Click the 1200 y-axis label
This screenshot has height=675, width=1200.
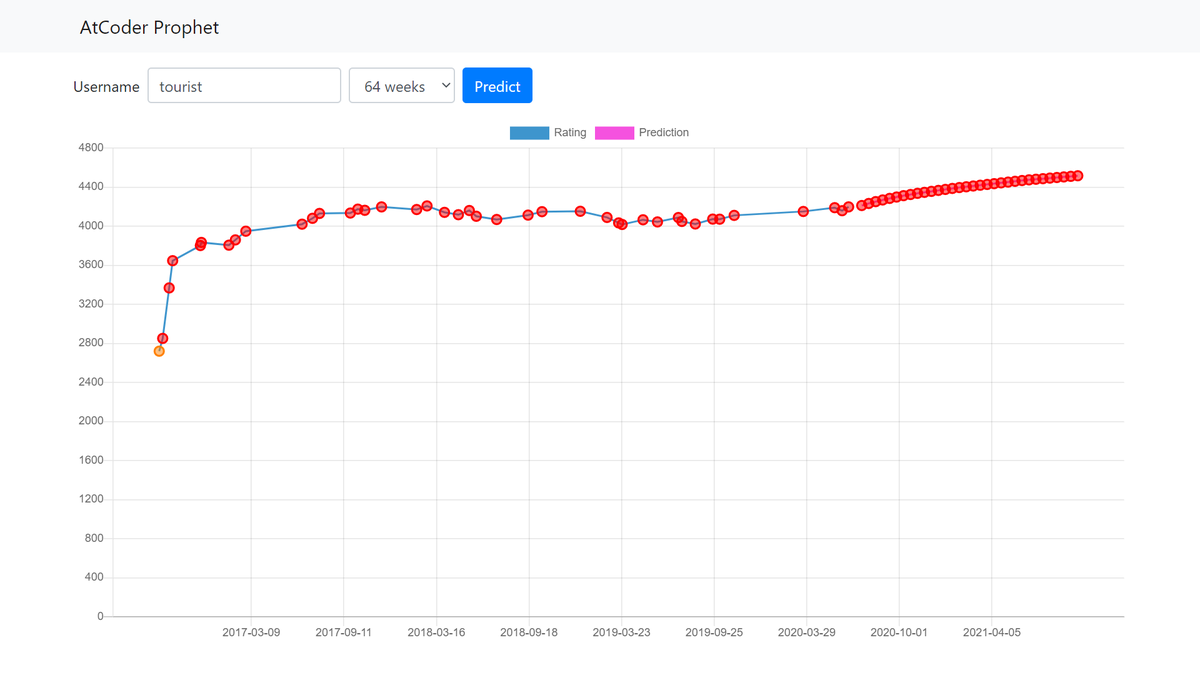(x=91, y=499)
